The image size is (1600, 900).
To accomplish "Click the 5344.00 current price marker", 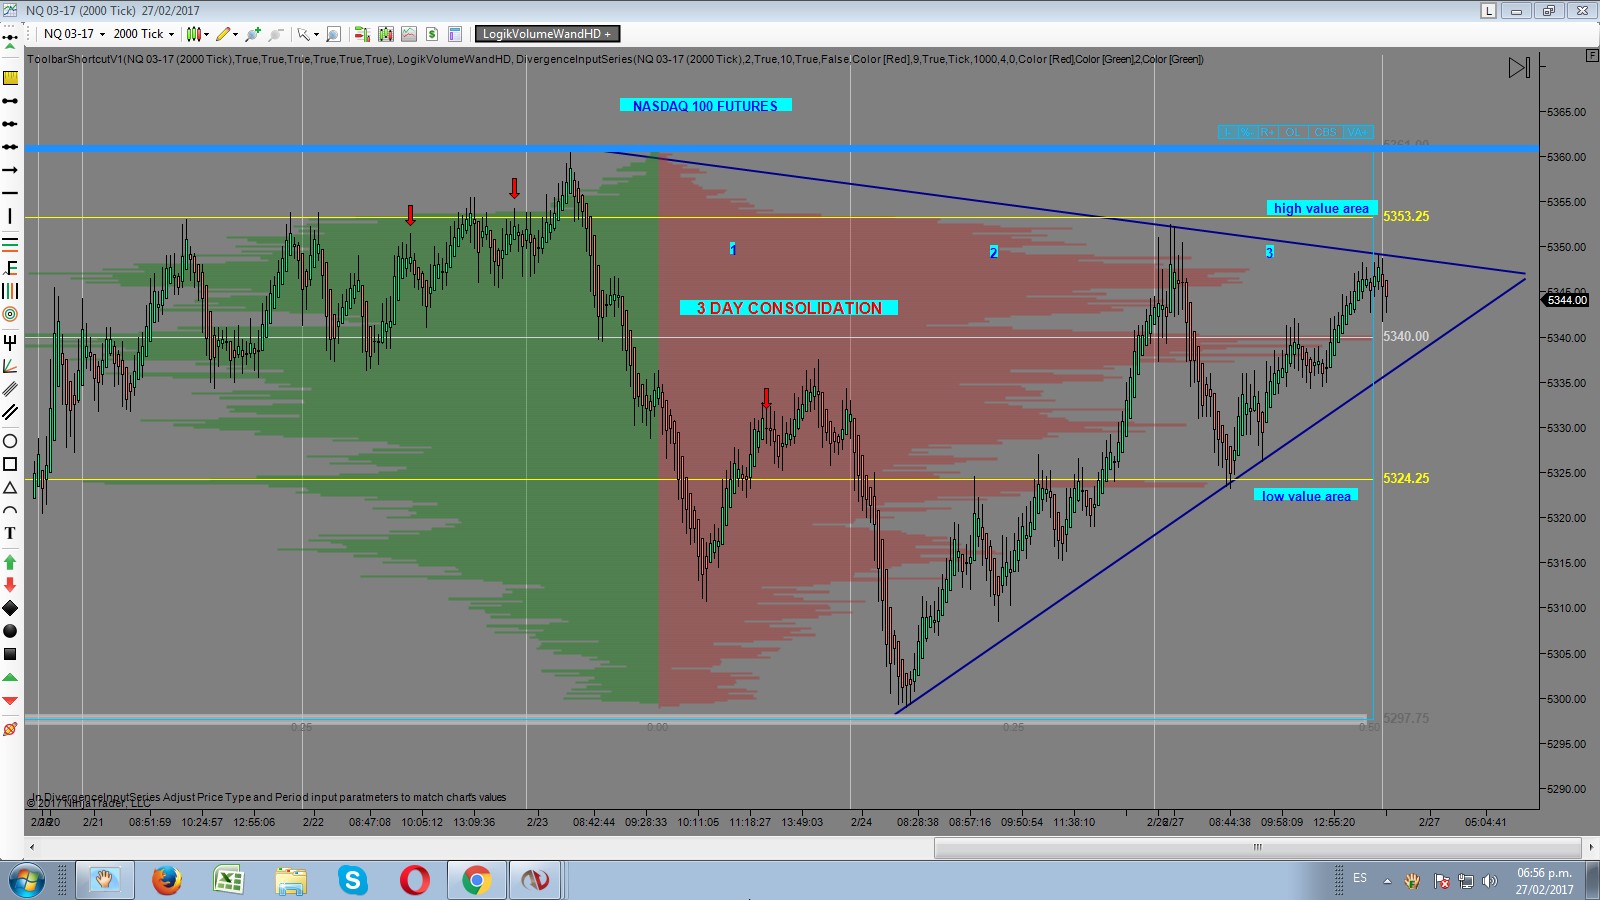I will [x=1567, y=300].
